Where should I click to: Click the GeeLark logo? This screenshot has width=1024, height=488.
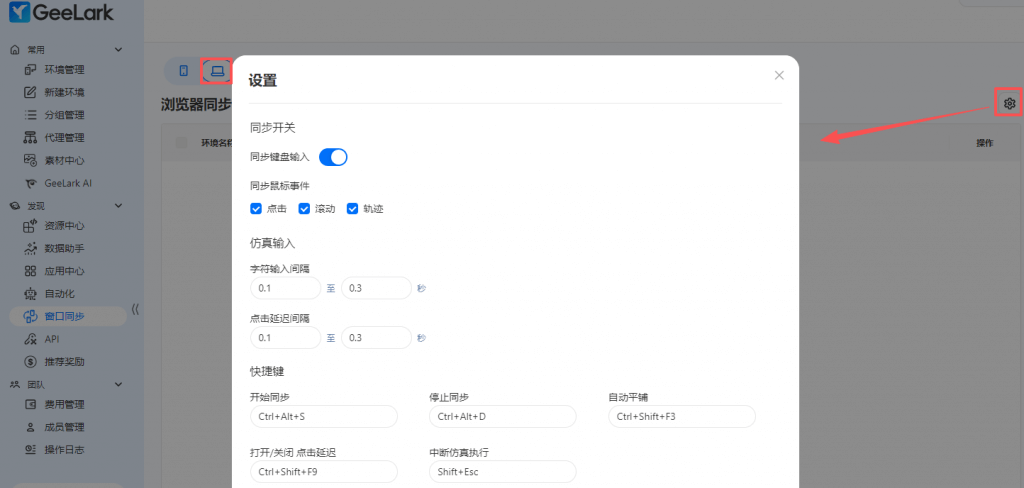click(x=61, y=13)
